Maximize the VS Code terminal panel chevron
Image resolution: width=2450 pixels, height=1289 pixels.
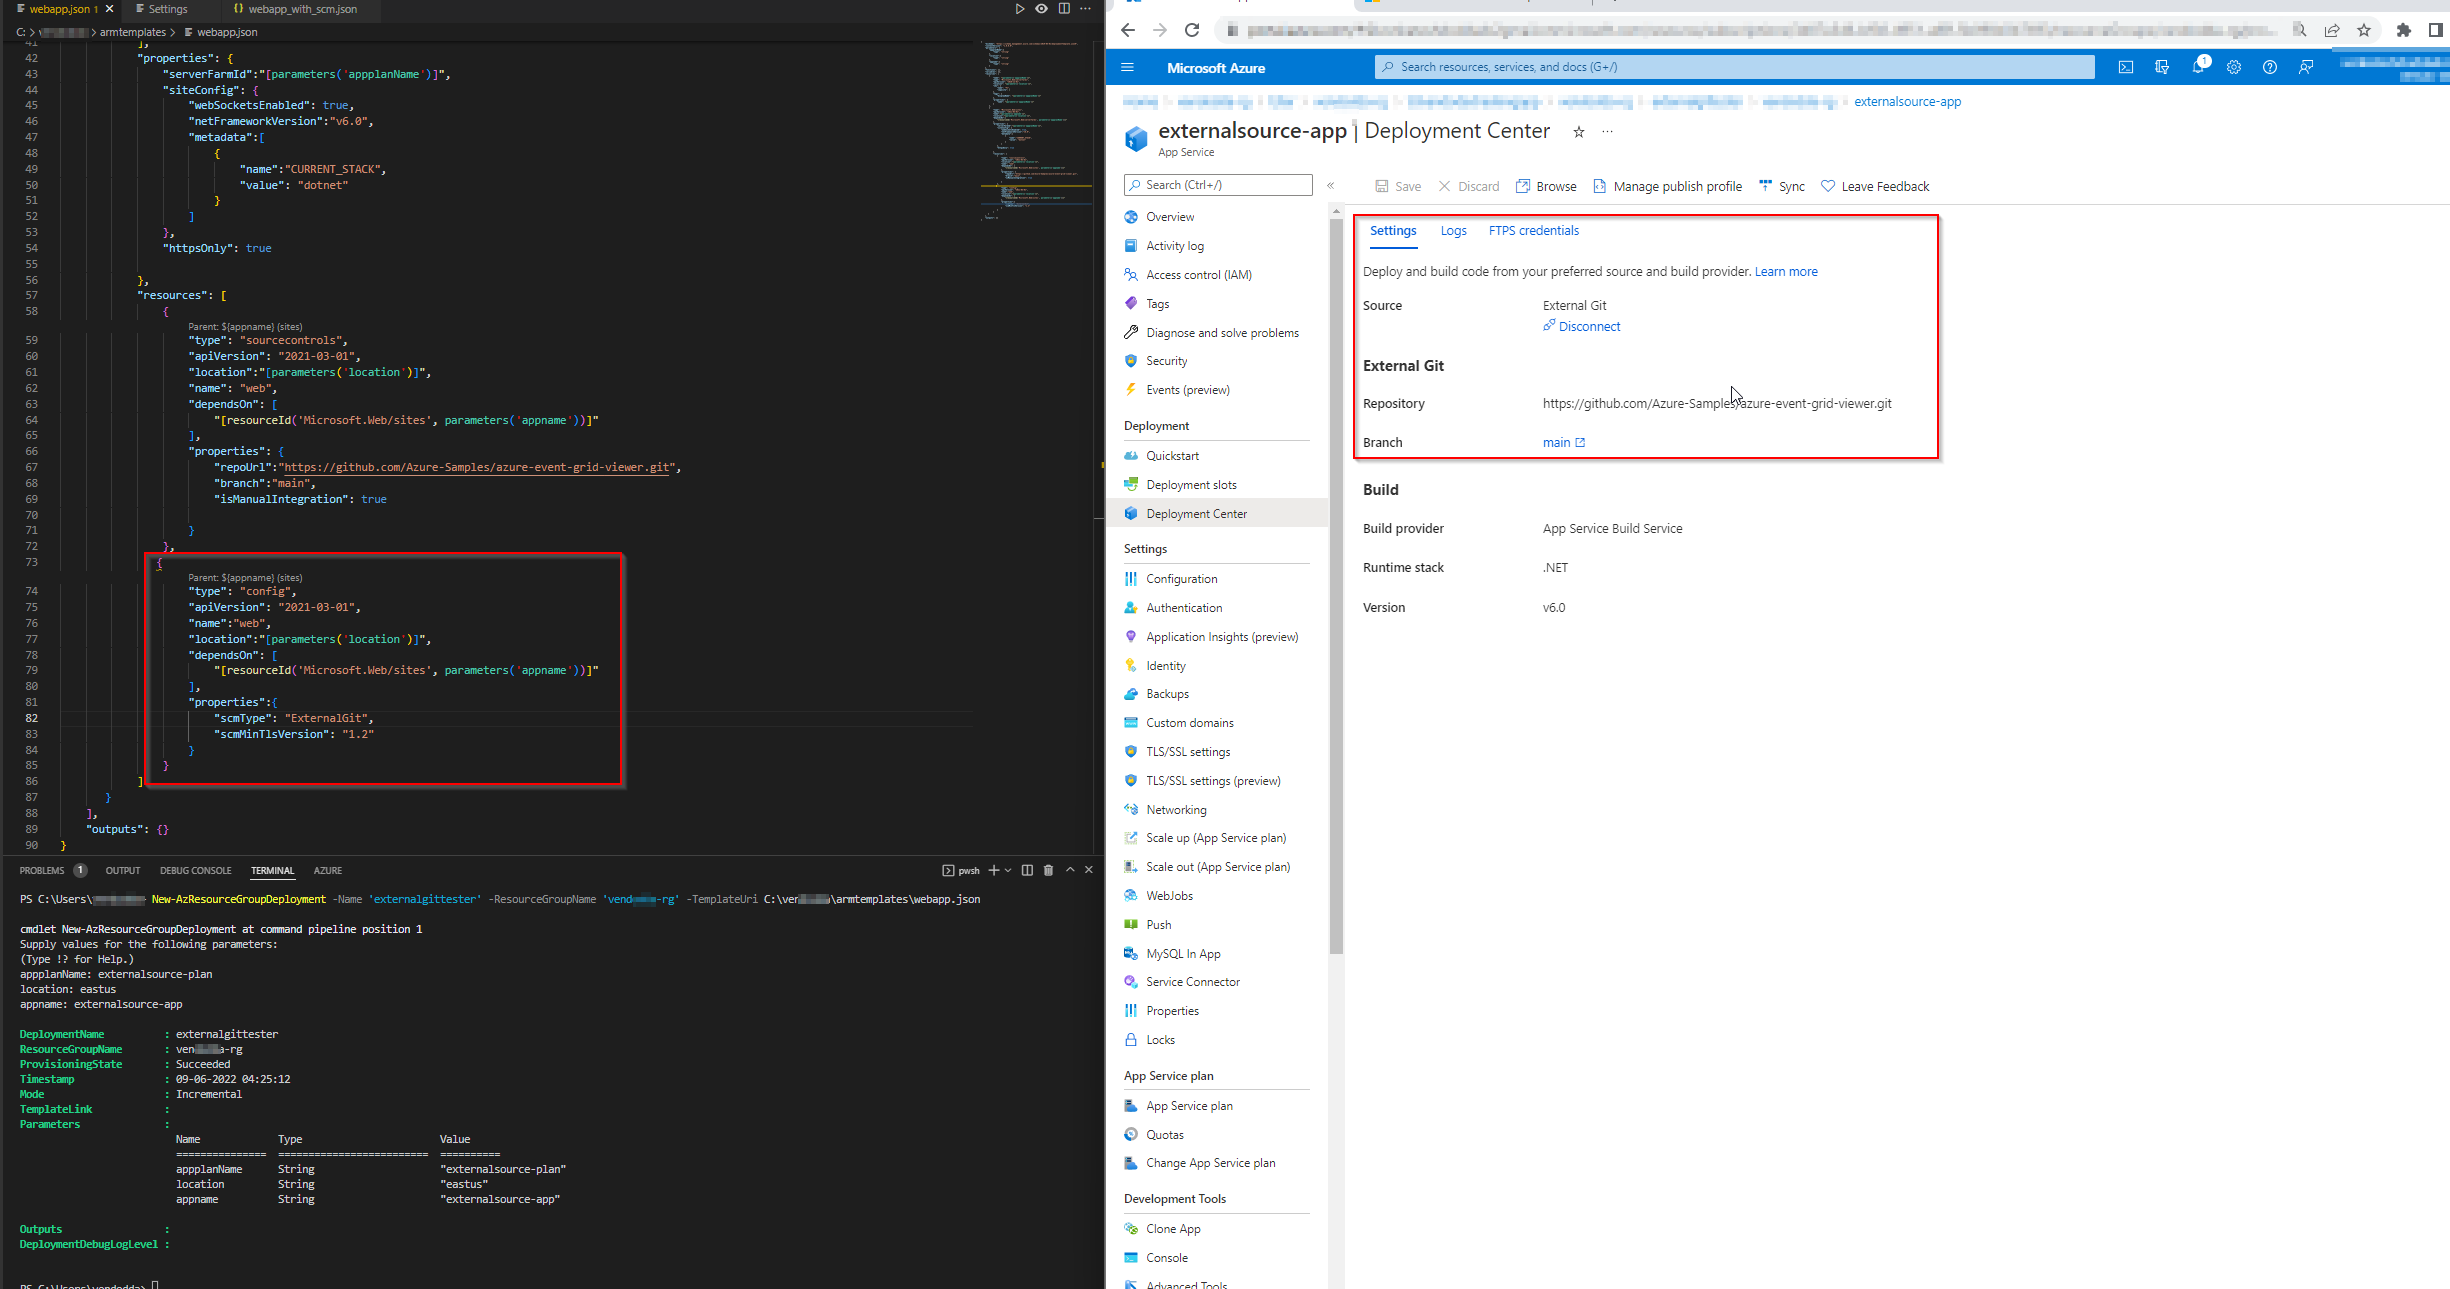point(1069,870)
